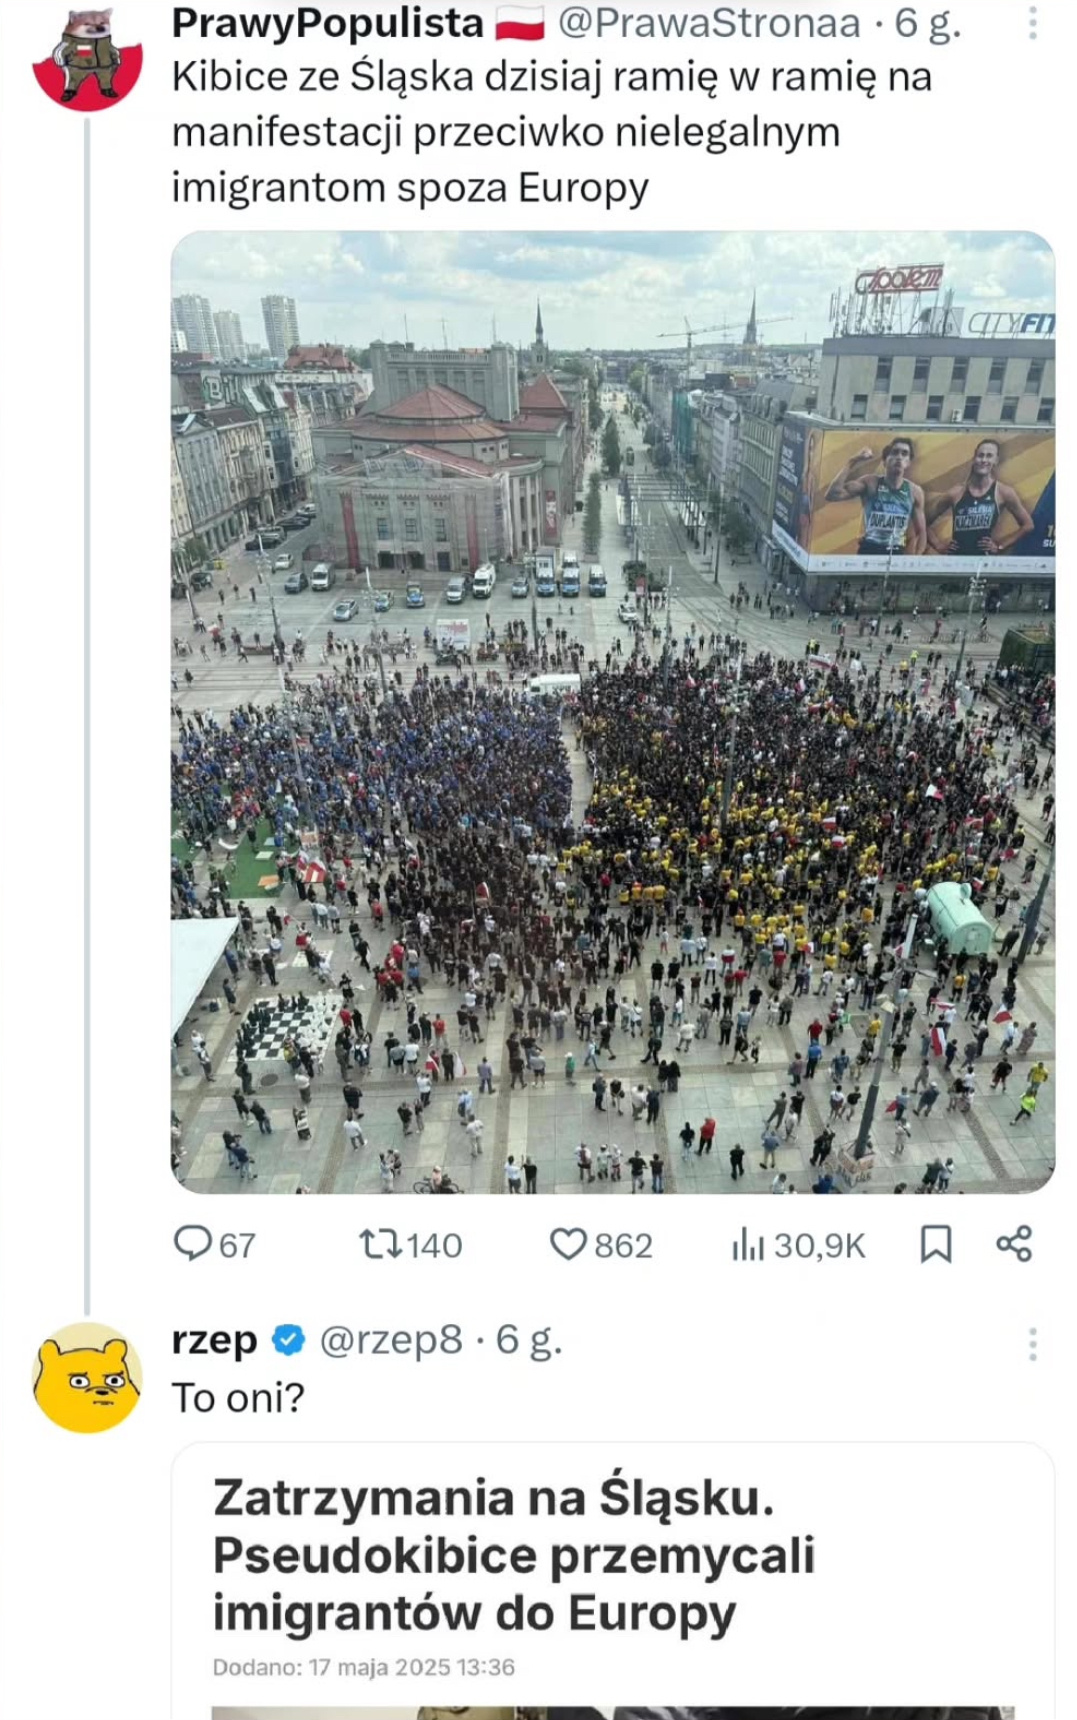Click the reply text 'To oni?'
Screen dimensions: 1077x1720
[x=238, y=1398]
